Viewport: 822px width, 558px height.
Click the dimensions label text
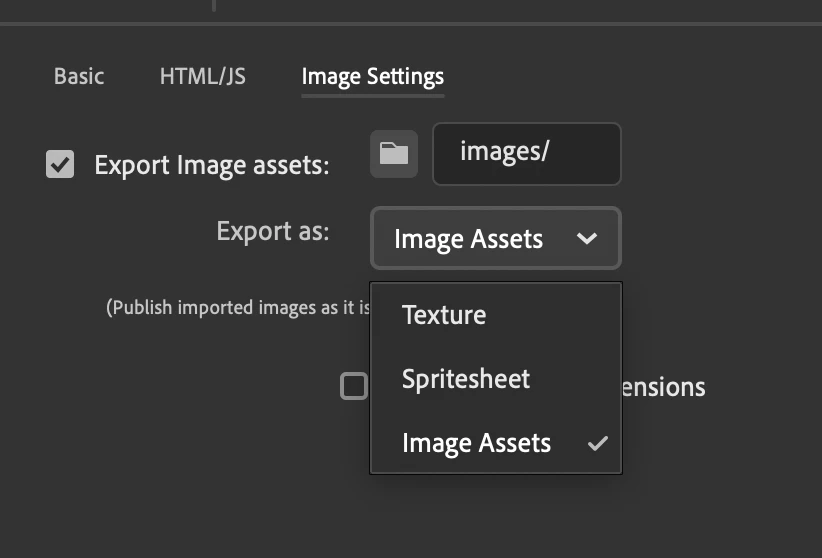tap(663, 387)
